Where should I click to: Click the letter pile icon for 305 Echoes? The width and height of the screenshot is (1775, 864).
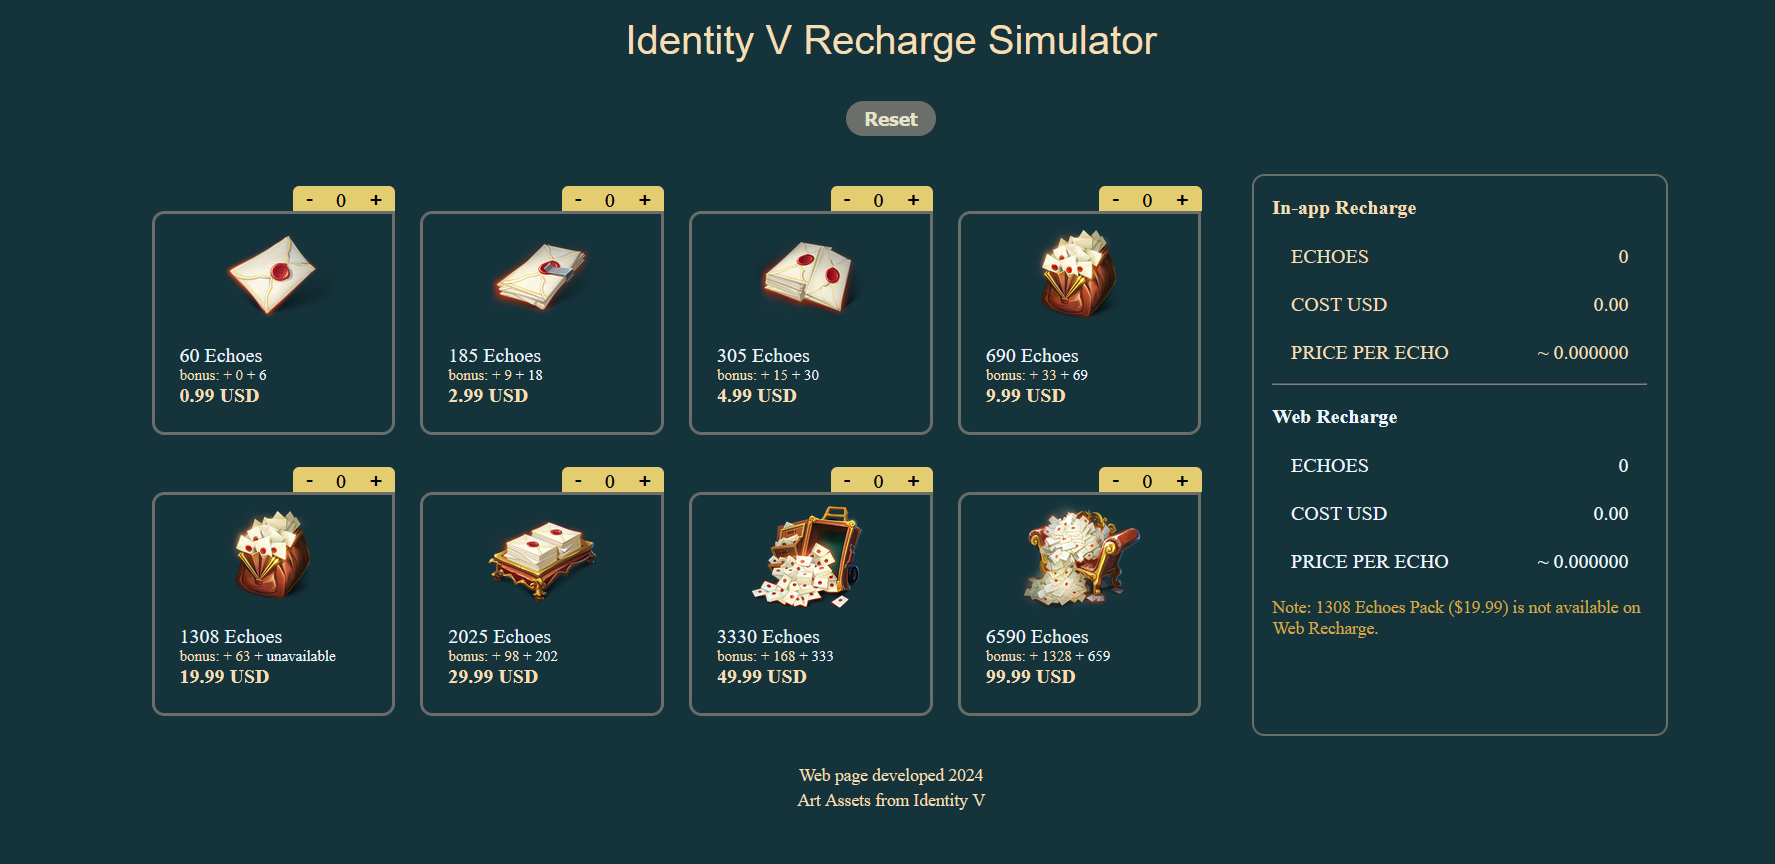pos(810,276)
